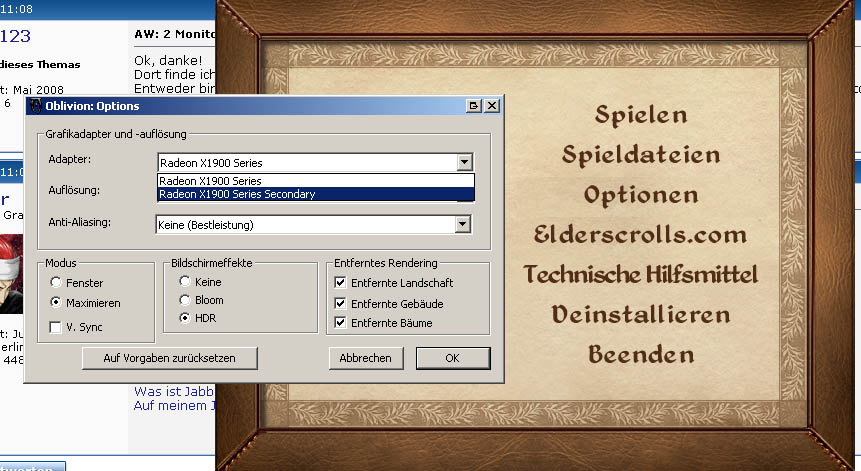Open the Adapter dropdown arrow
Image resolution: width=861 pixels, height=471 pixels.
[x=465, y=162]
